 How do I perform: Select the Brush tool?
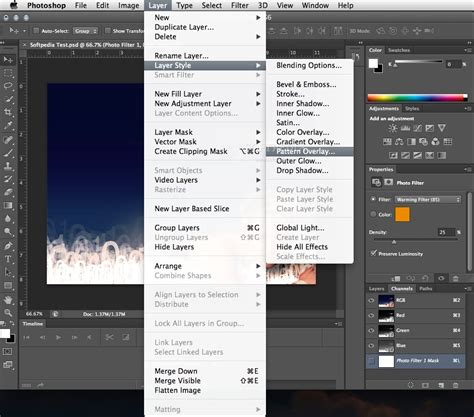pos(8,153)
